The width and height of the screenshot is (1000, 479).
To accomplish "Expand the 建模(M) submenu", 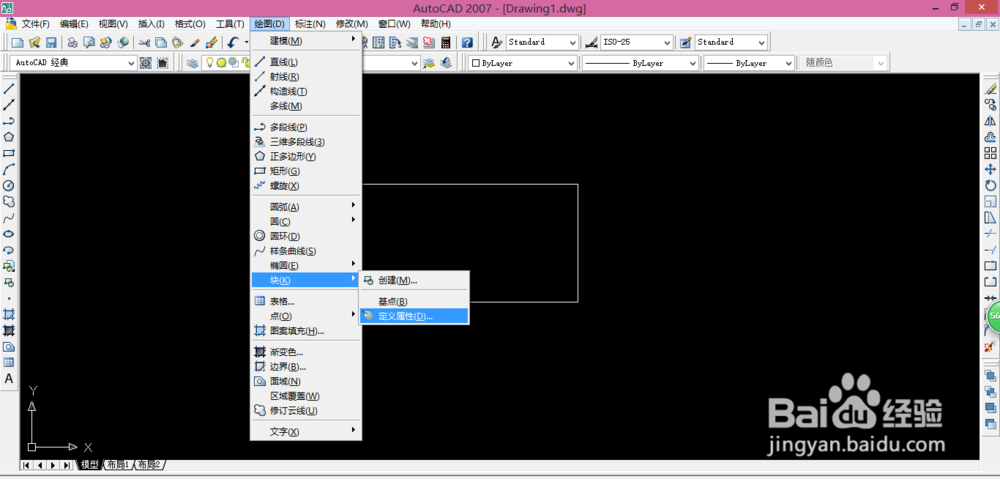I will (x=306, y=41).
